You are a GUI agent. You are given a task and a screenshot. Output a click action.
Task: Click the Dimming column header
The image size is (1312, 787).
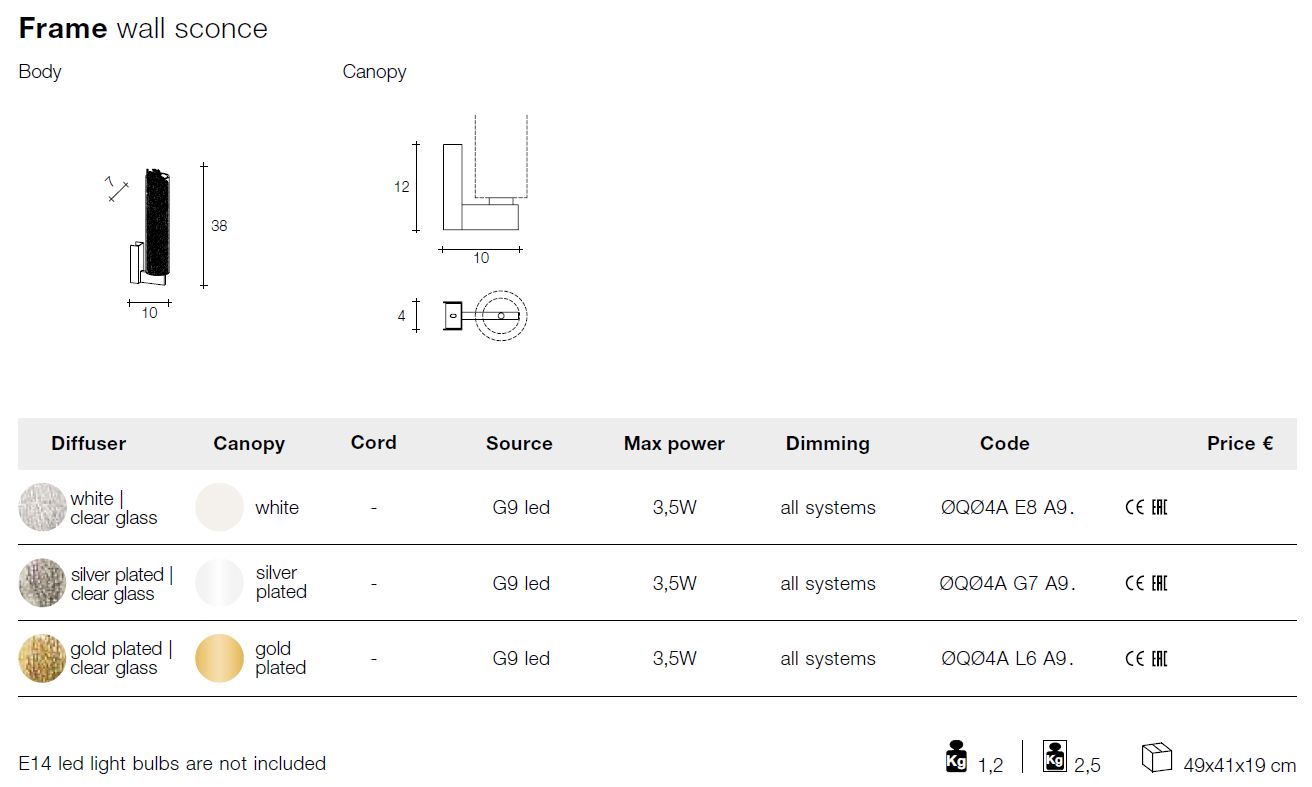tap(828, 444)
